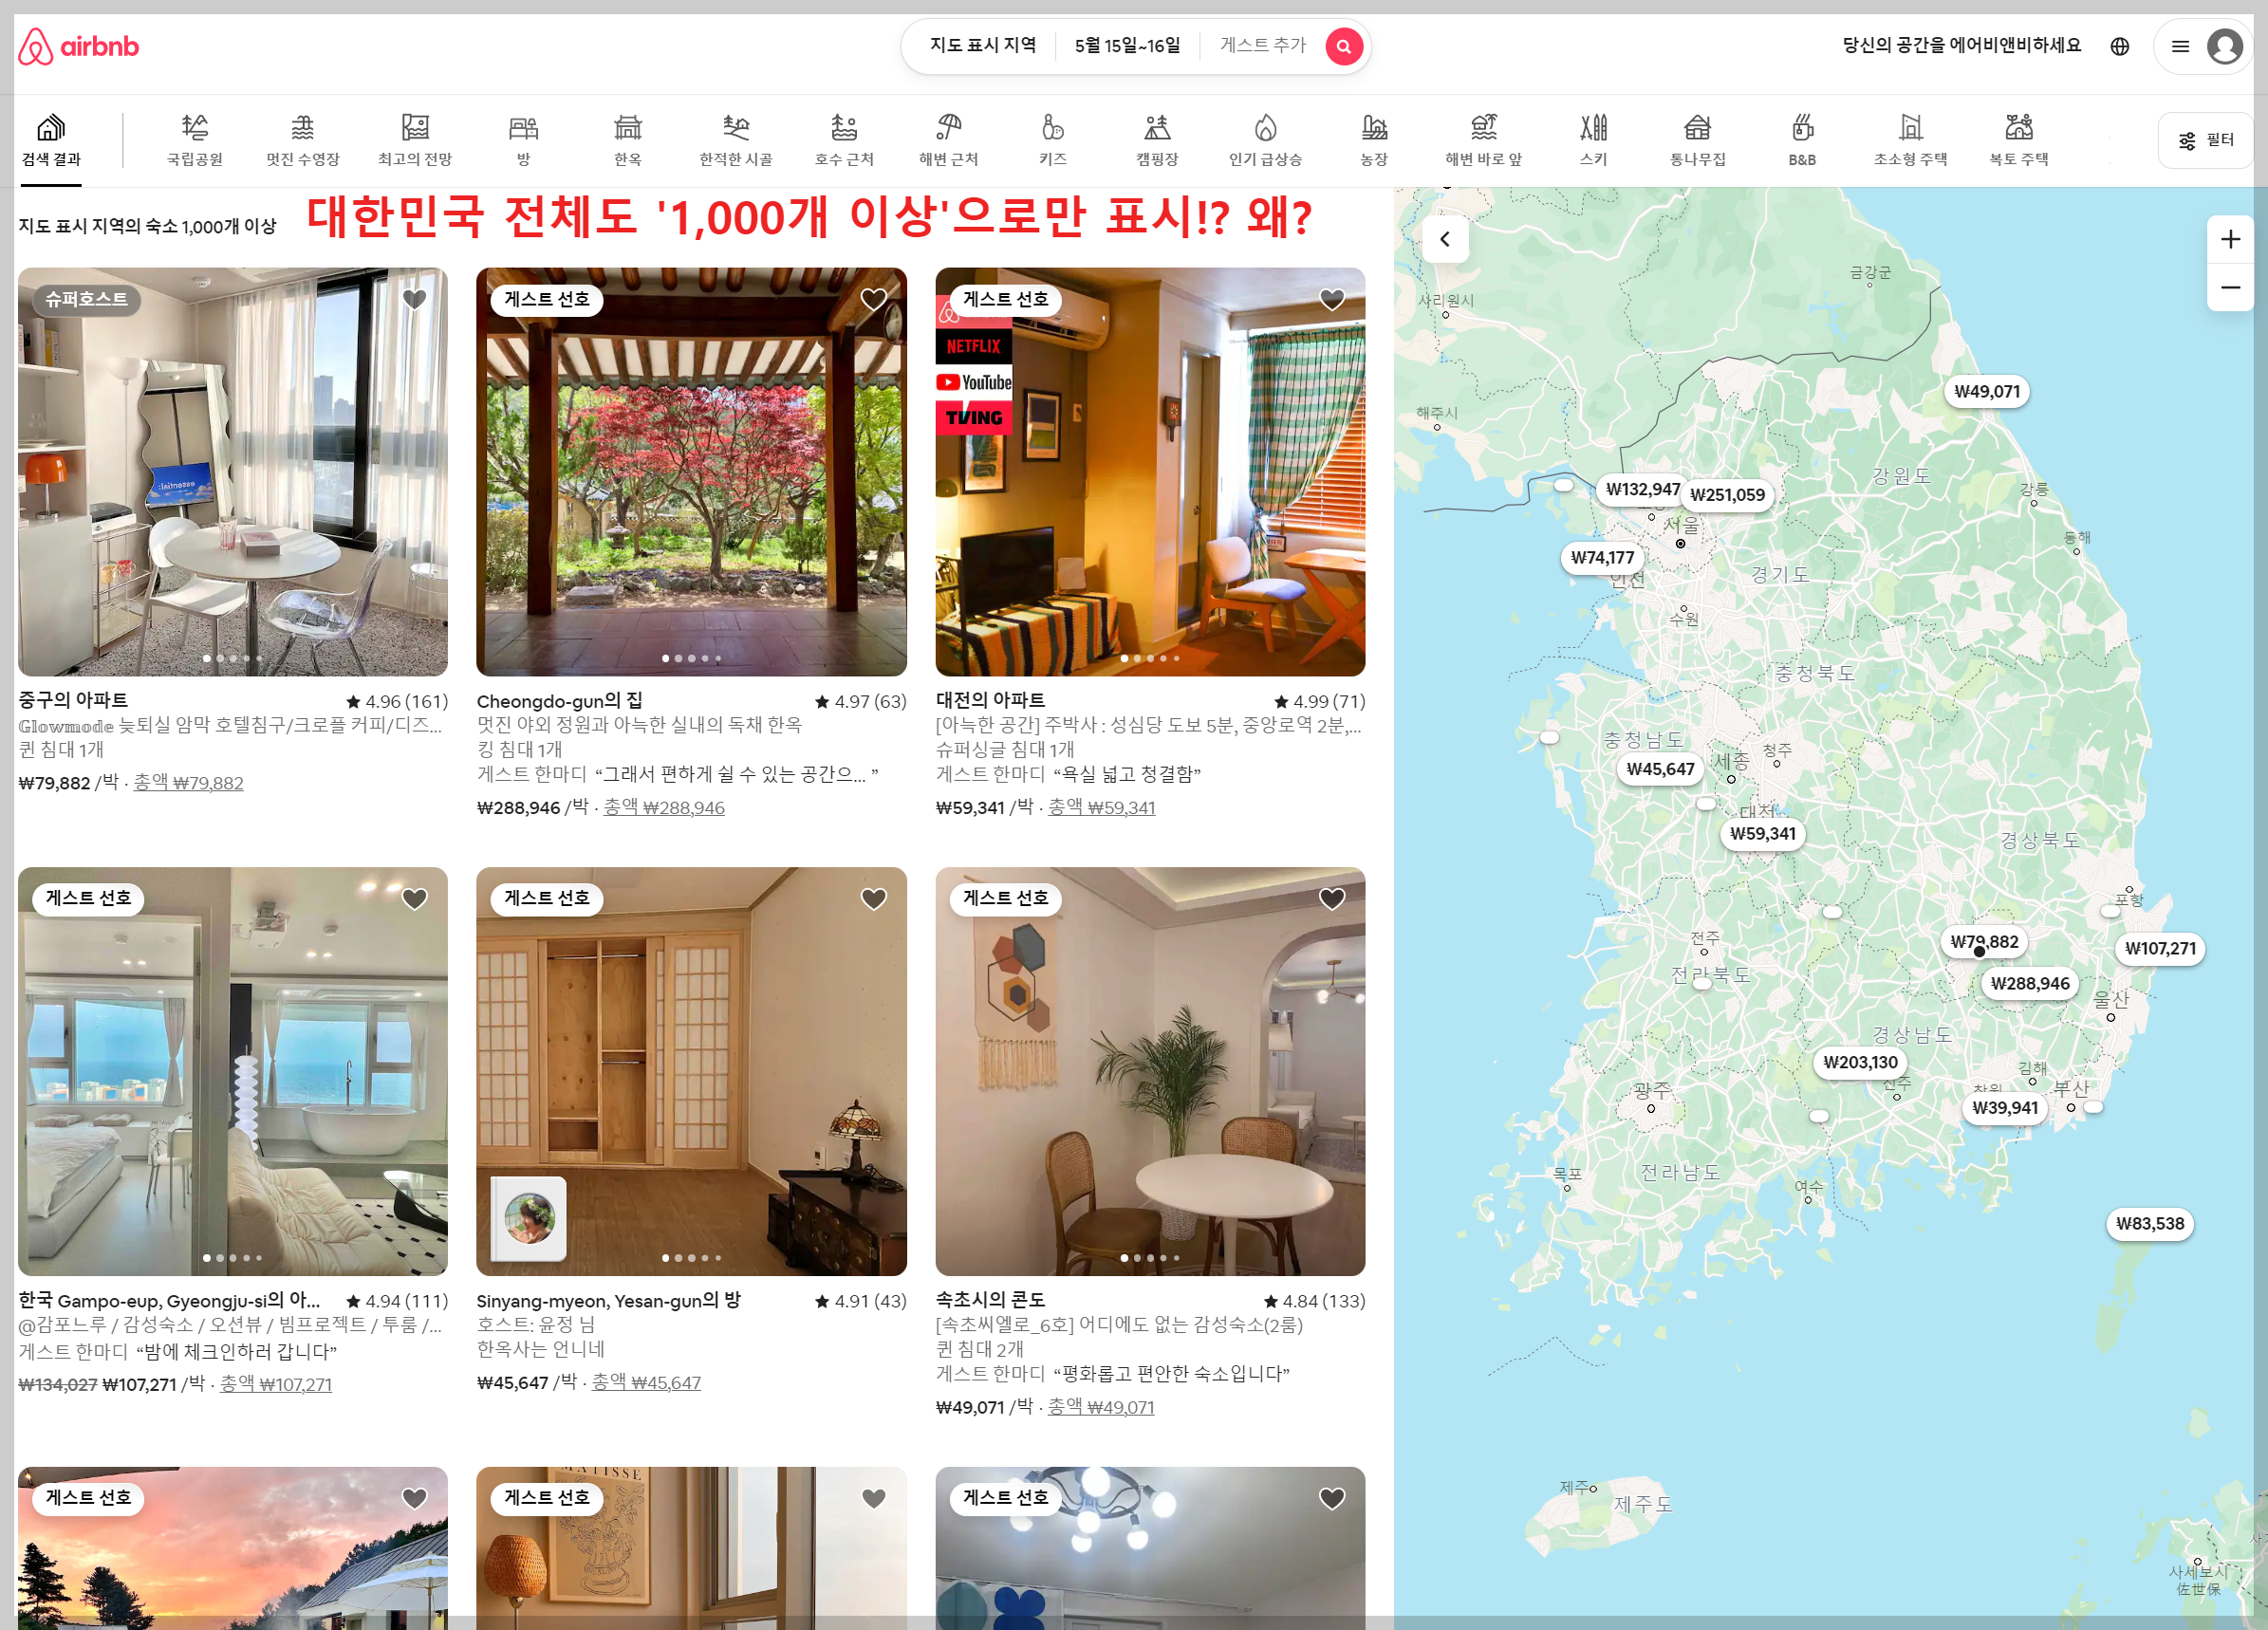
Task: Toggle wishlist heart on Cheongdo-gun의 집 listing
Action: [x=873, y=299]
